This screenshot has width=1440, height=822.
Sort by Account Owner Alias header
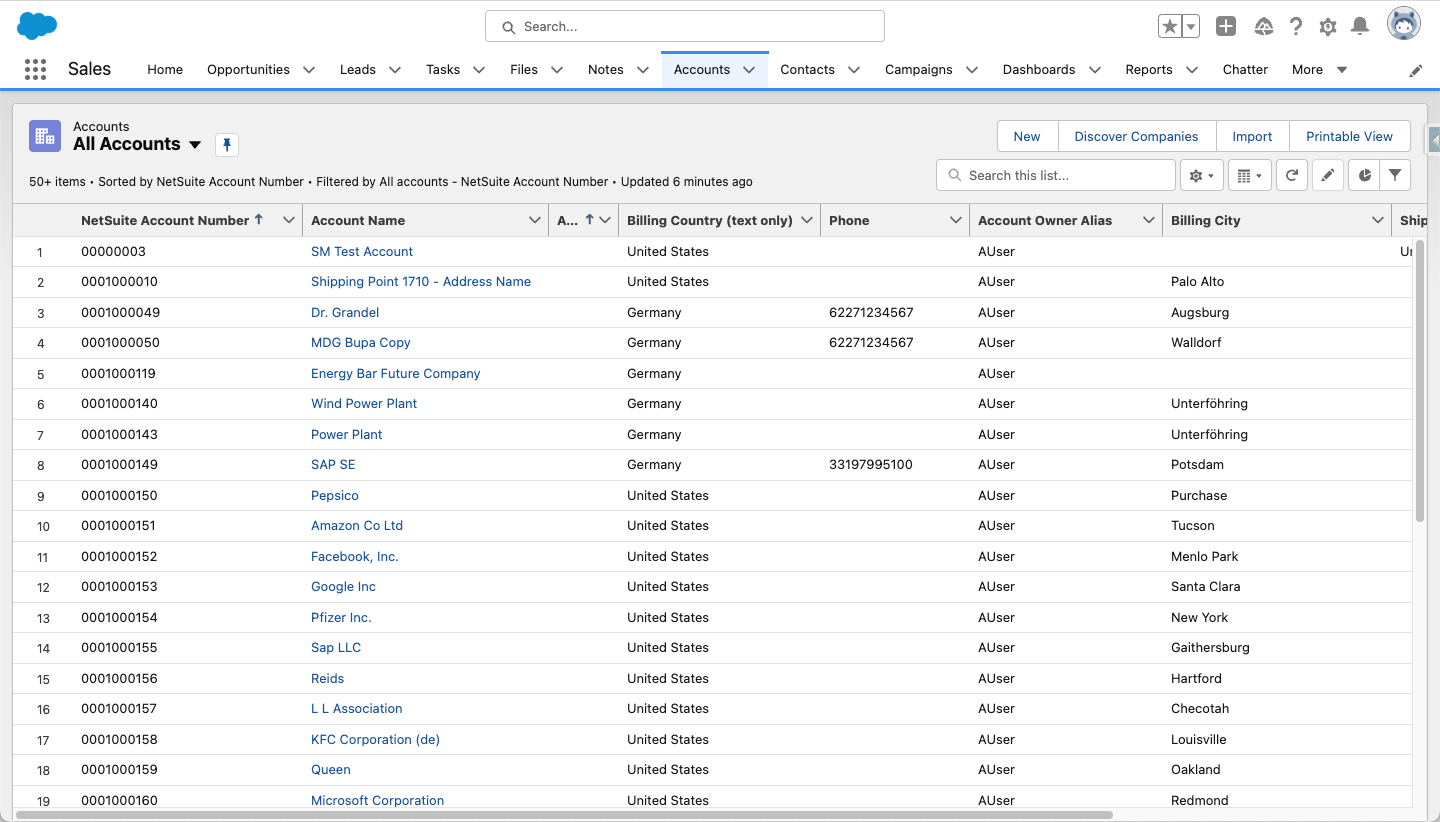click(1045, 220)
